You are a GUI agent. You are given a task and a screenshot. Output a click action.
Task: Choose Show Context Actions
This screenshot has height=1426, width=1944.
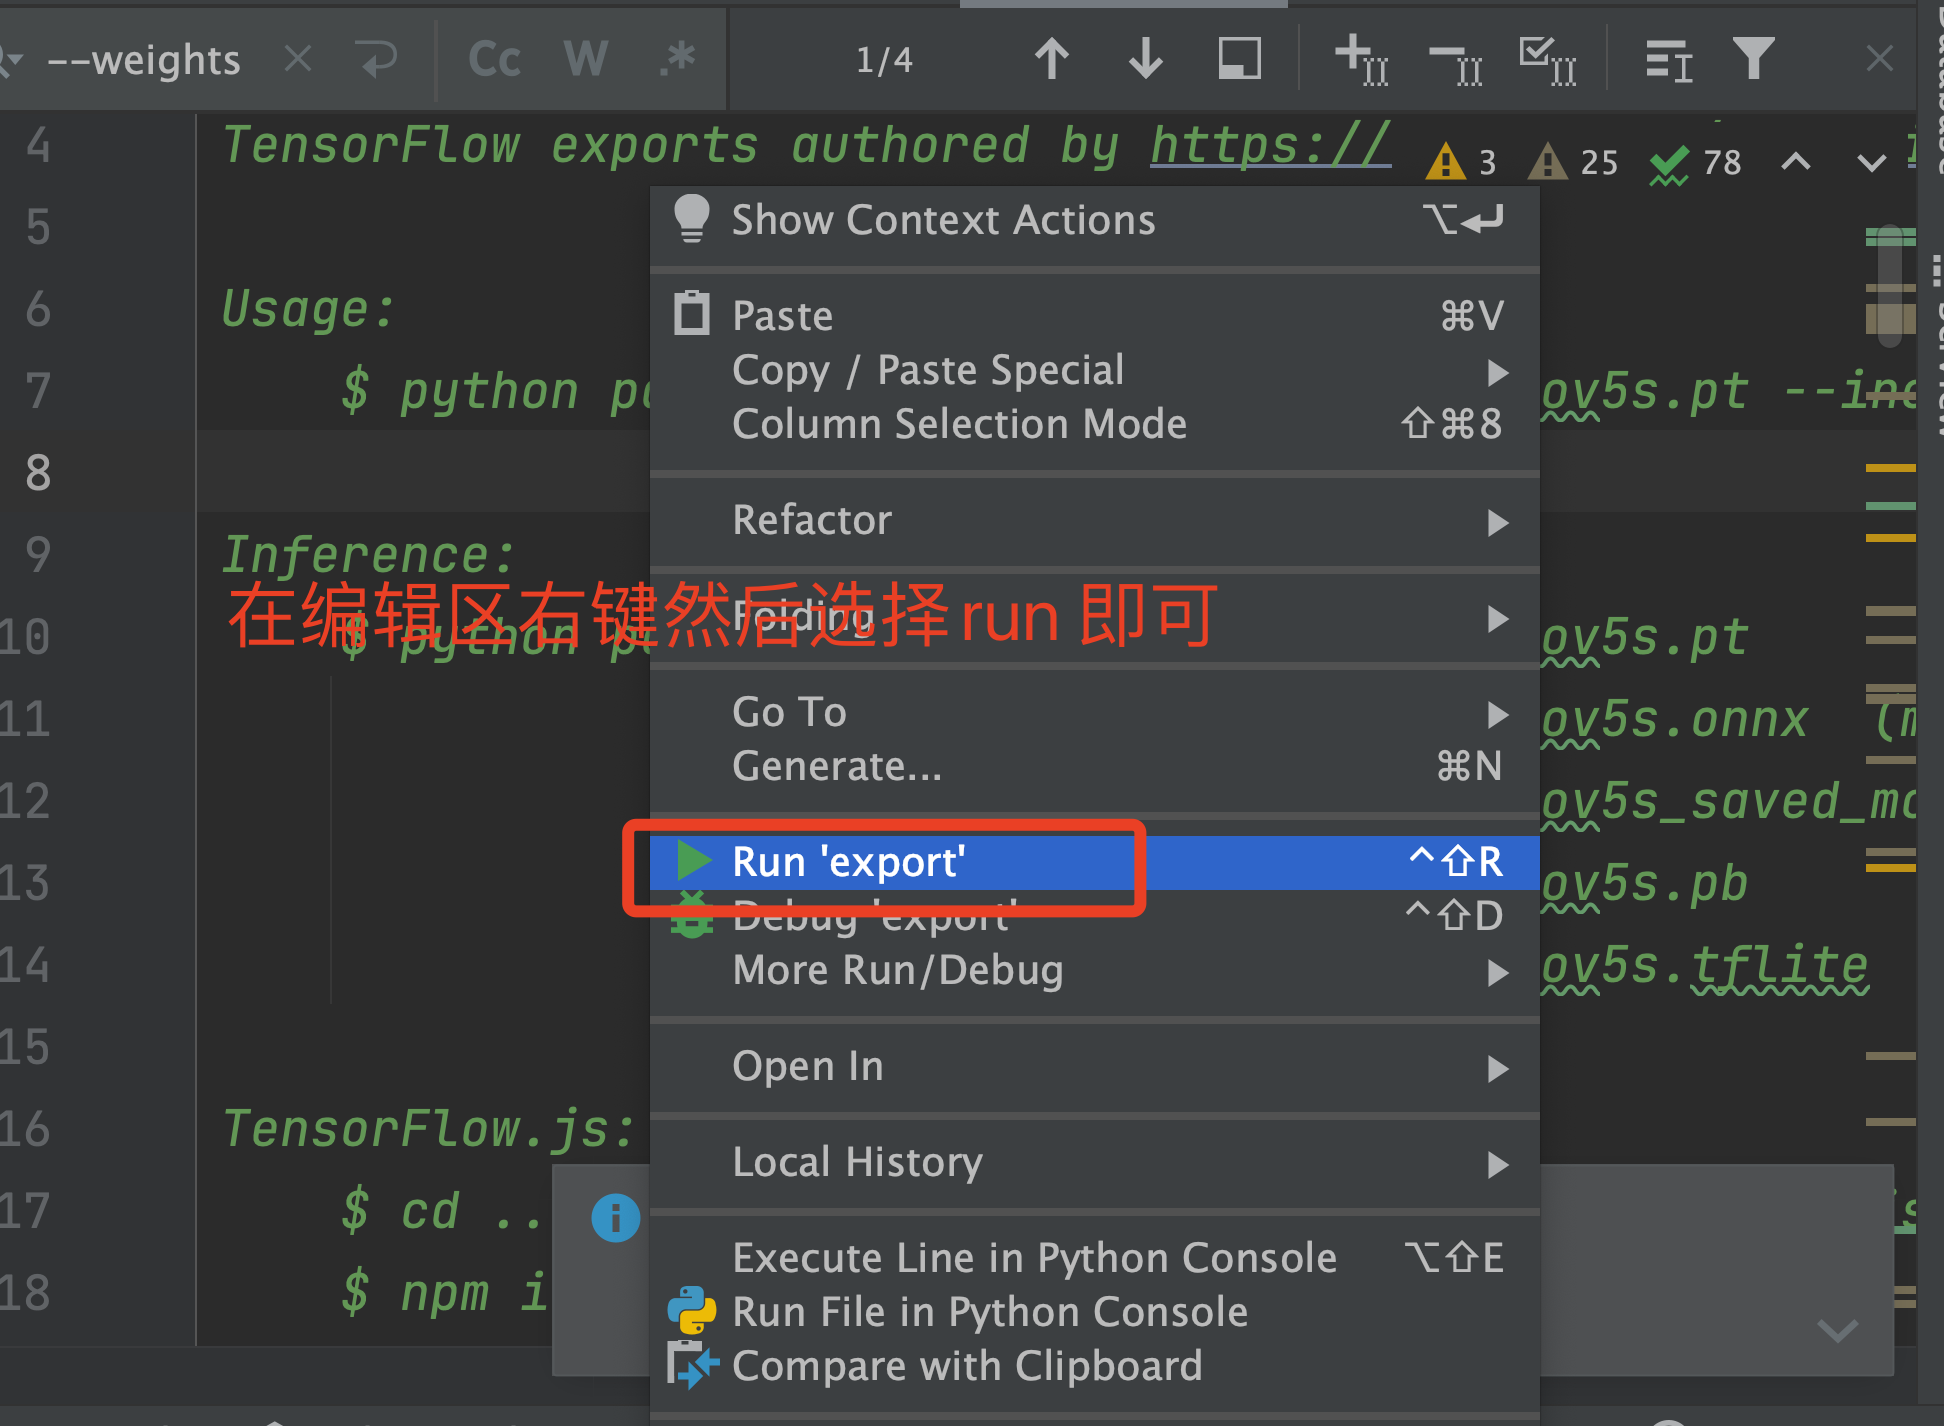(1094, 220)
